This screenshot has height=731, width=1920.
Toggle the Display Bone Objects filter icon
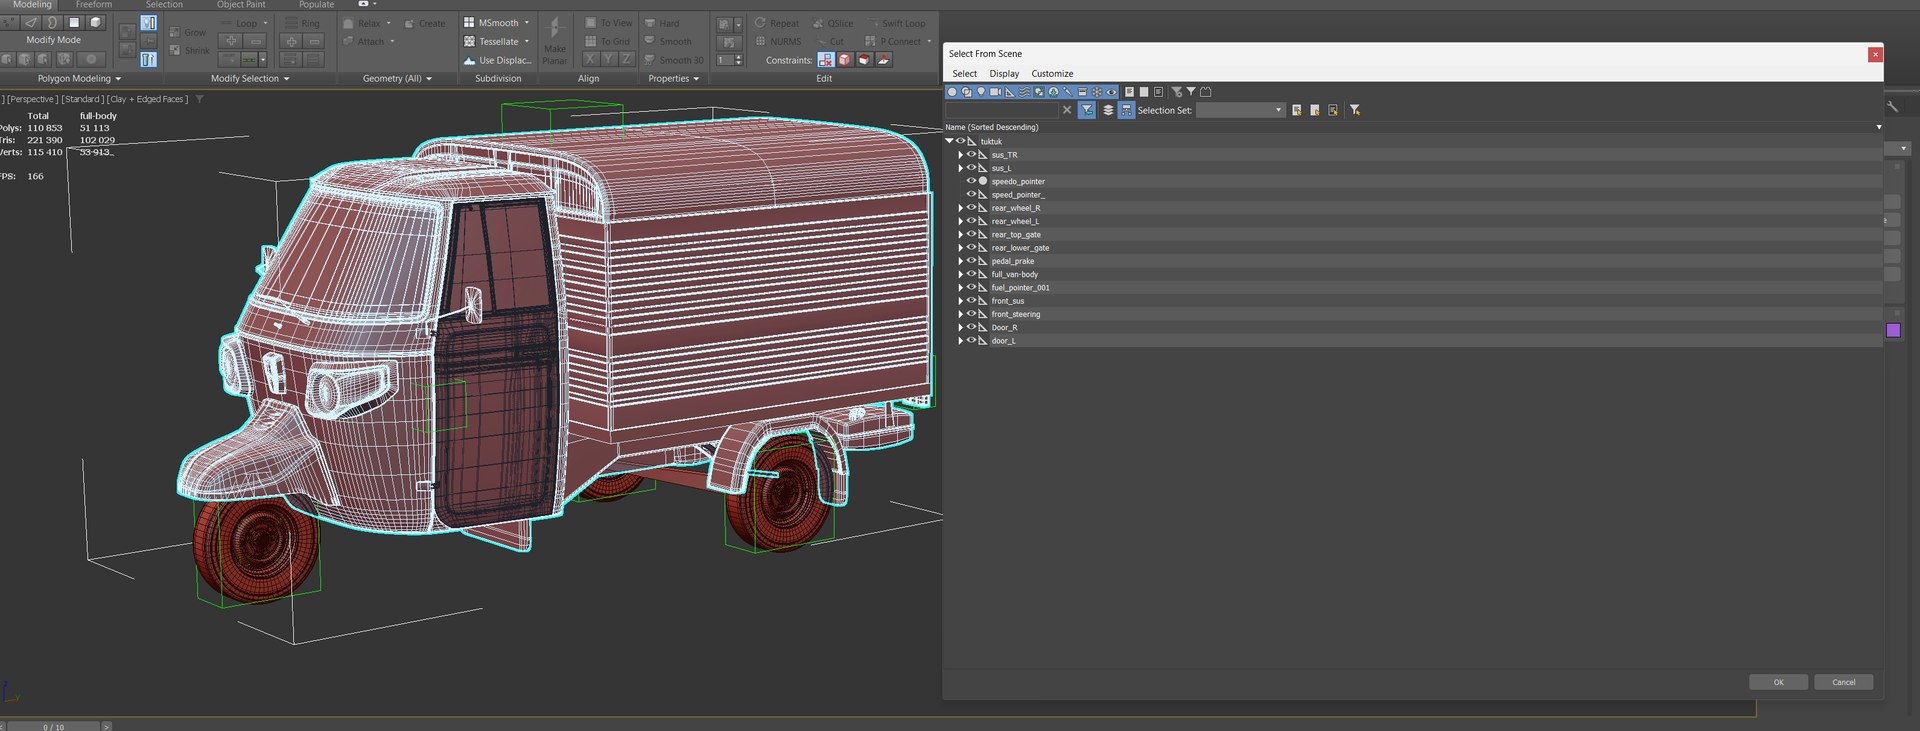coord(1068,92)
